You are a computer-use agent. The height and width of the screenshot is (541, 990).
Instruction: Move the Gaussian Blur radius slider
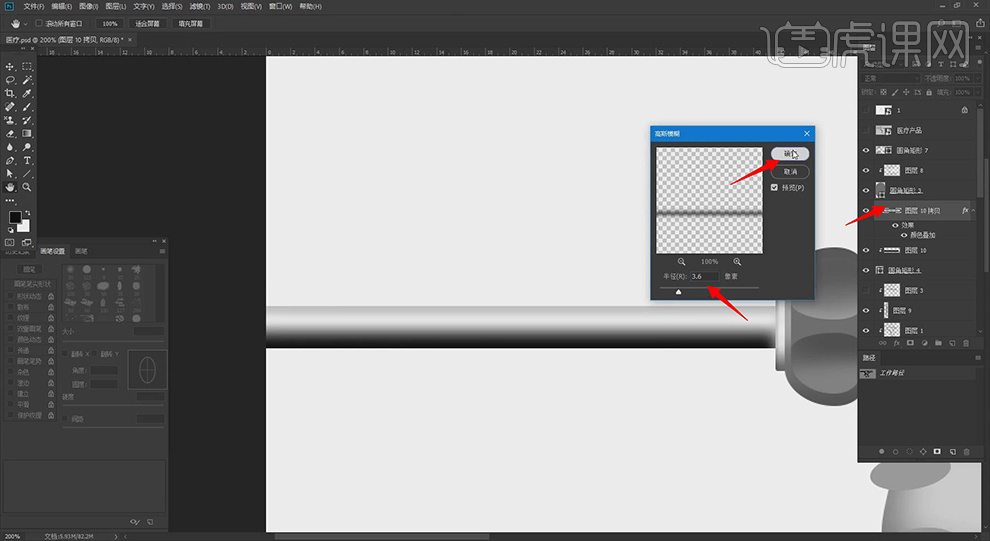pos(679,292)
